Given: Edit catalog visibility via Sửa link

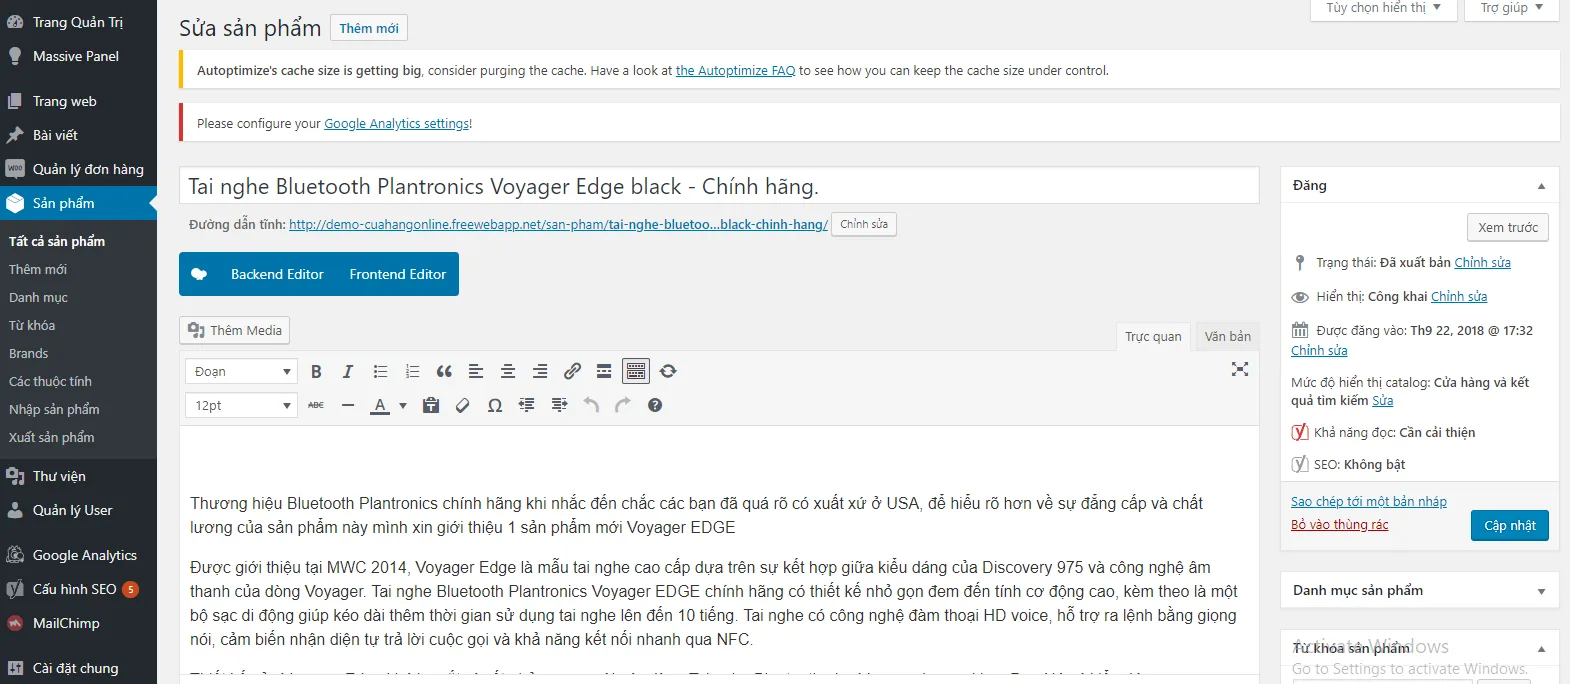Looking at the screenshot, I should [x=1382, y=400].
